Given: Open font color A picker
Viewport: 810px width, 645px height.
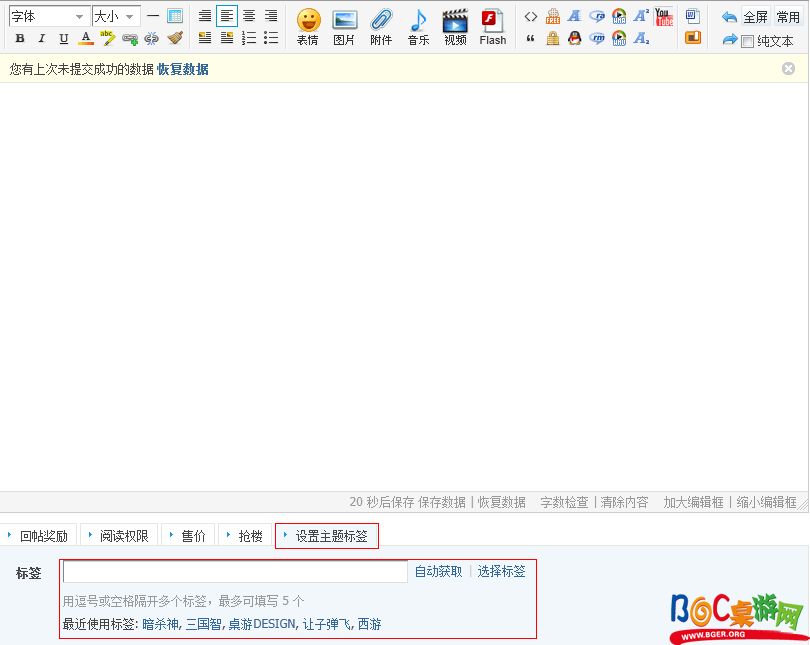Looking at the screenshot, I should 86,38.
